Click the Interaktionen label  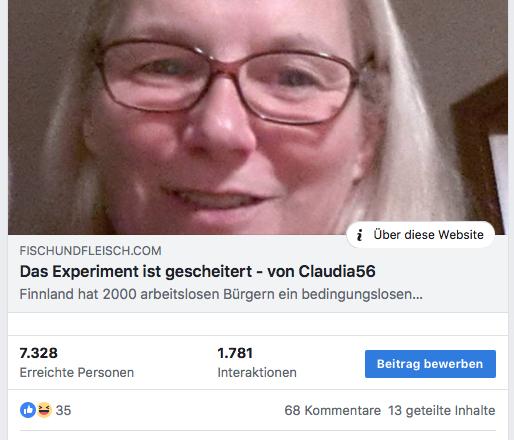click(x=257, y=372)
